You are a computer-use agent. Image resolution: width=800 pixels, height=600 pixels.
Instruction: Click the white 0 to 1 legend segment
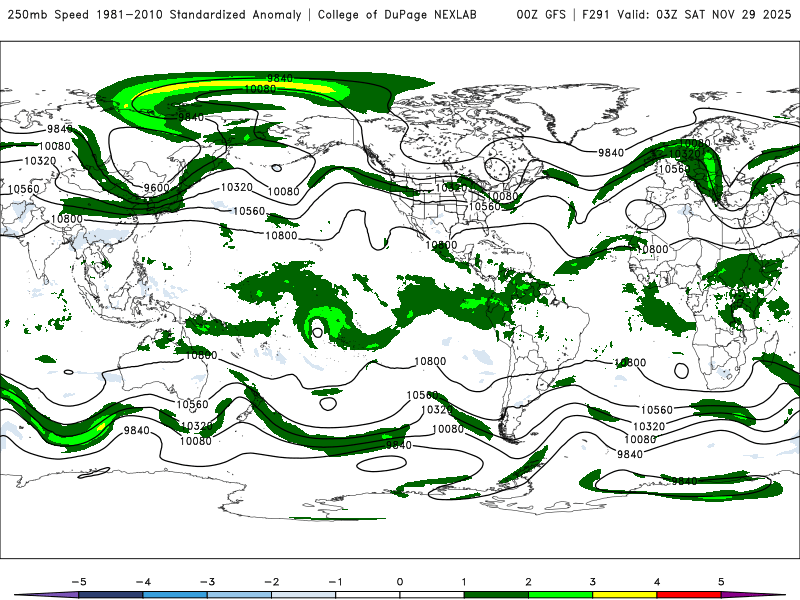(x=432, y=595)
